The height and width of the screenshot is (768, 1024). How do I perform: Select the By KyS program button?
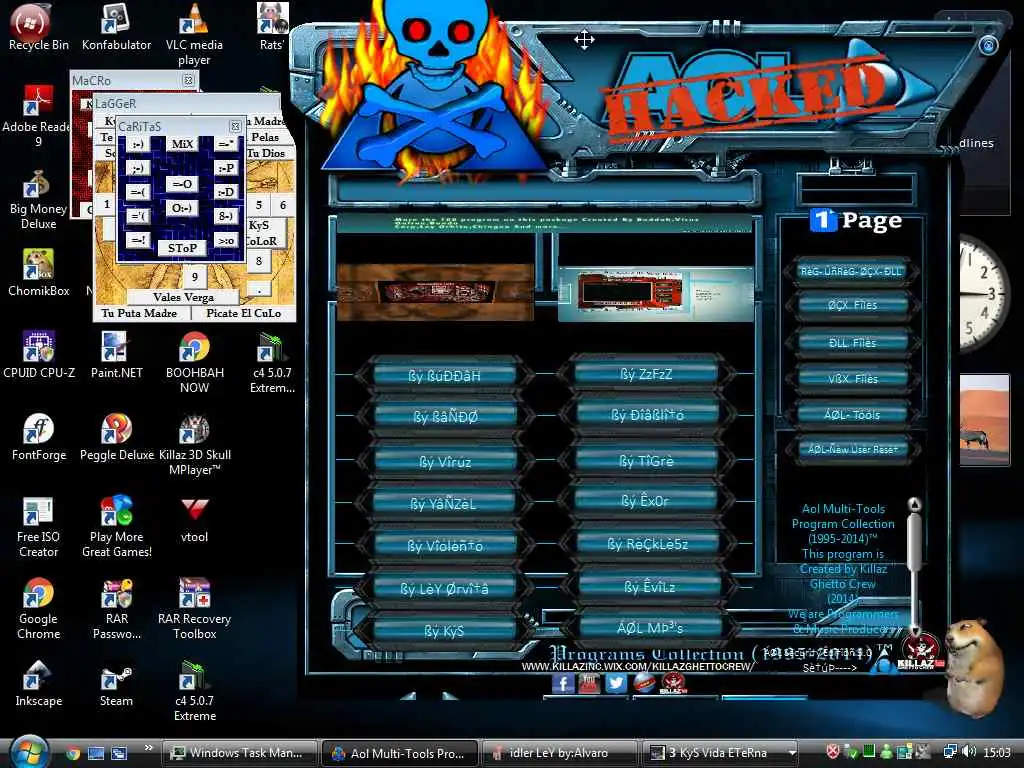click(x=445, y=630)
